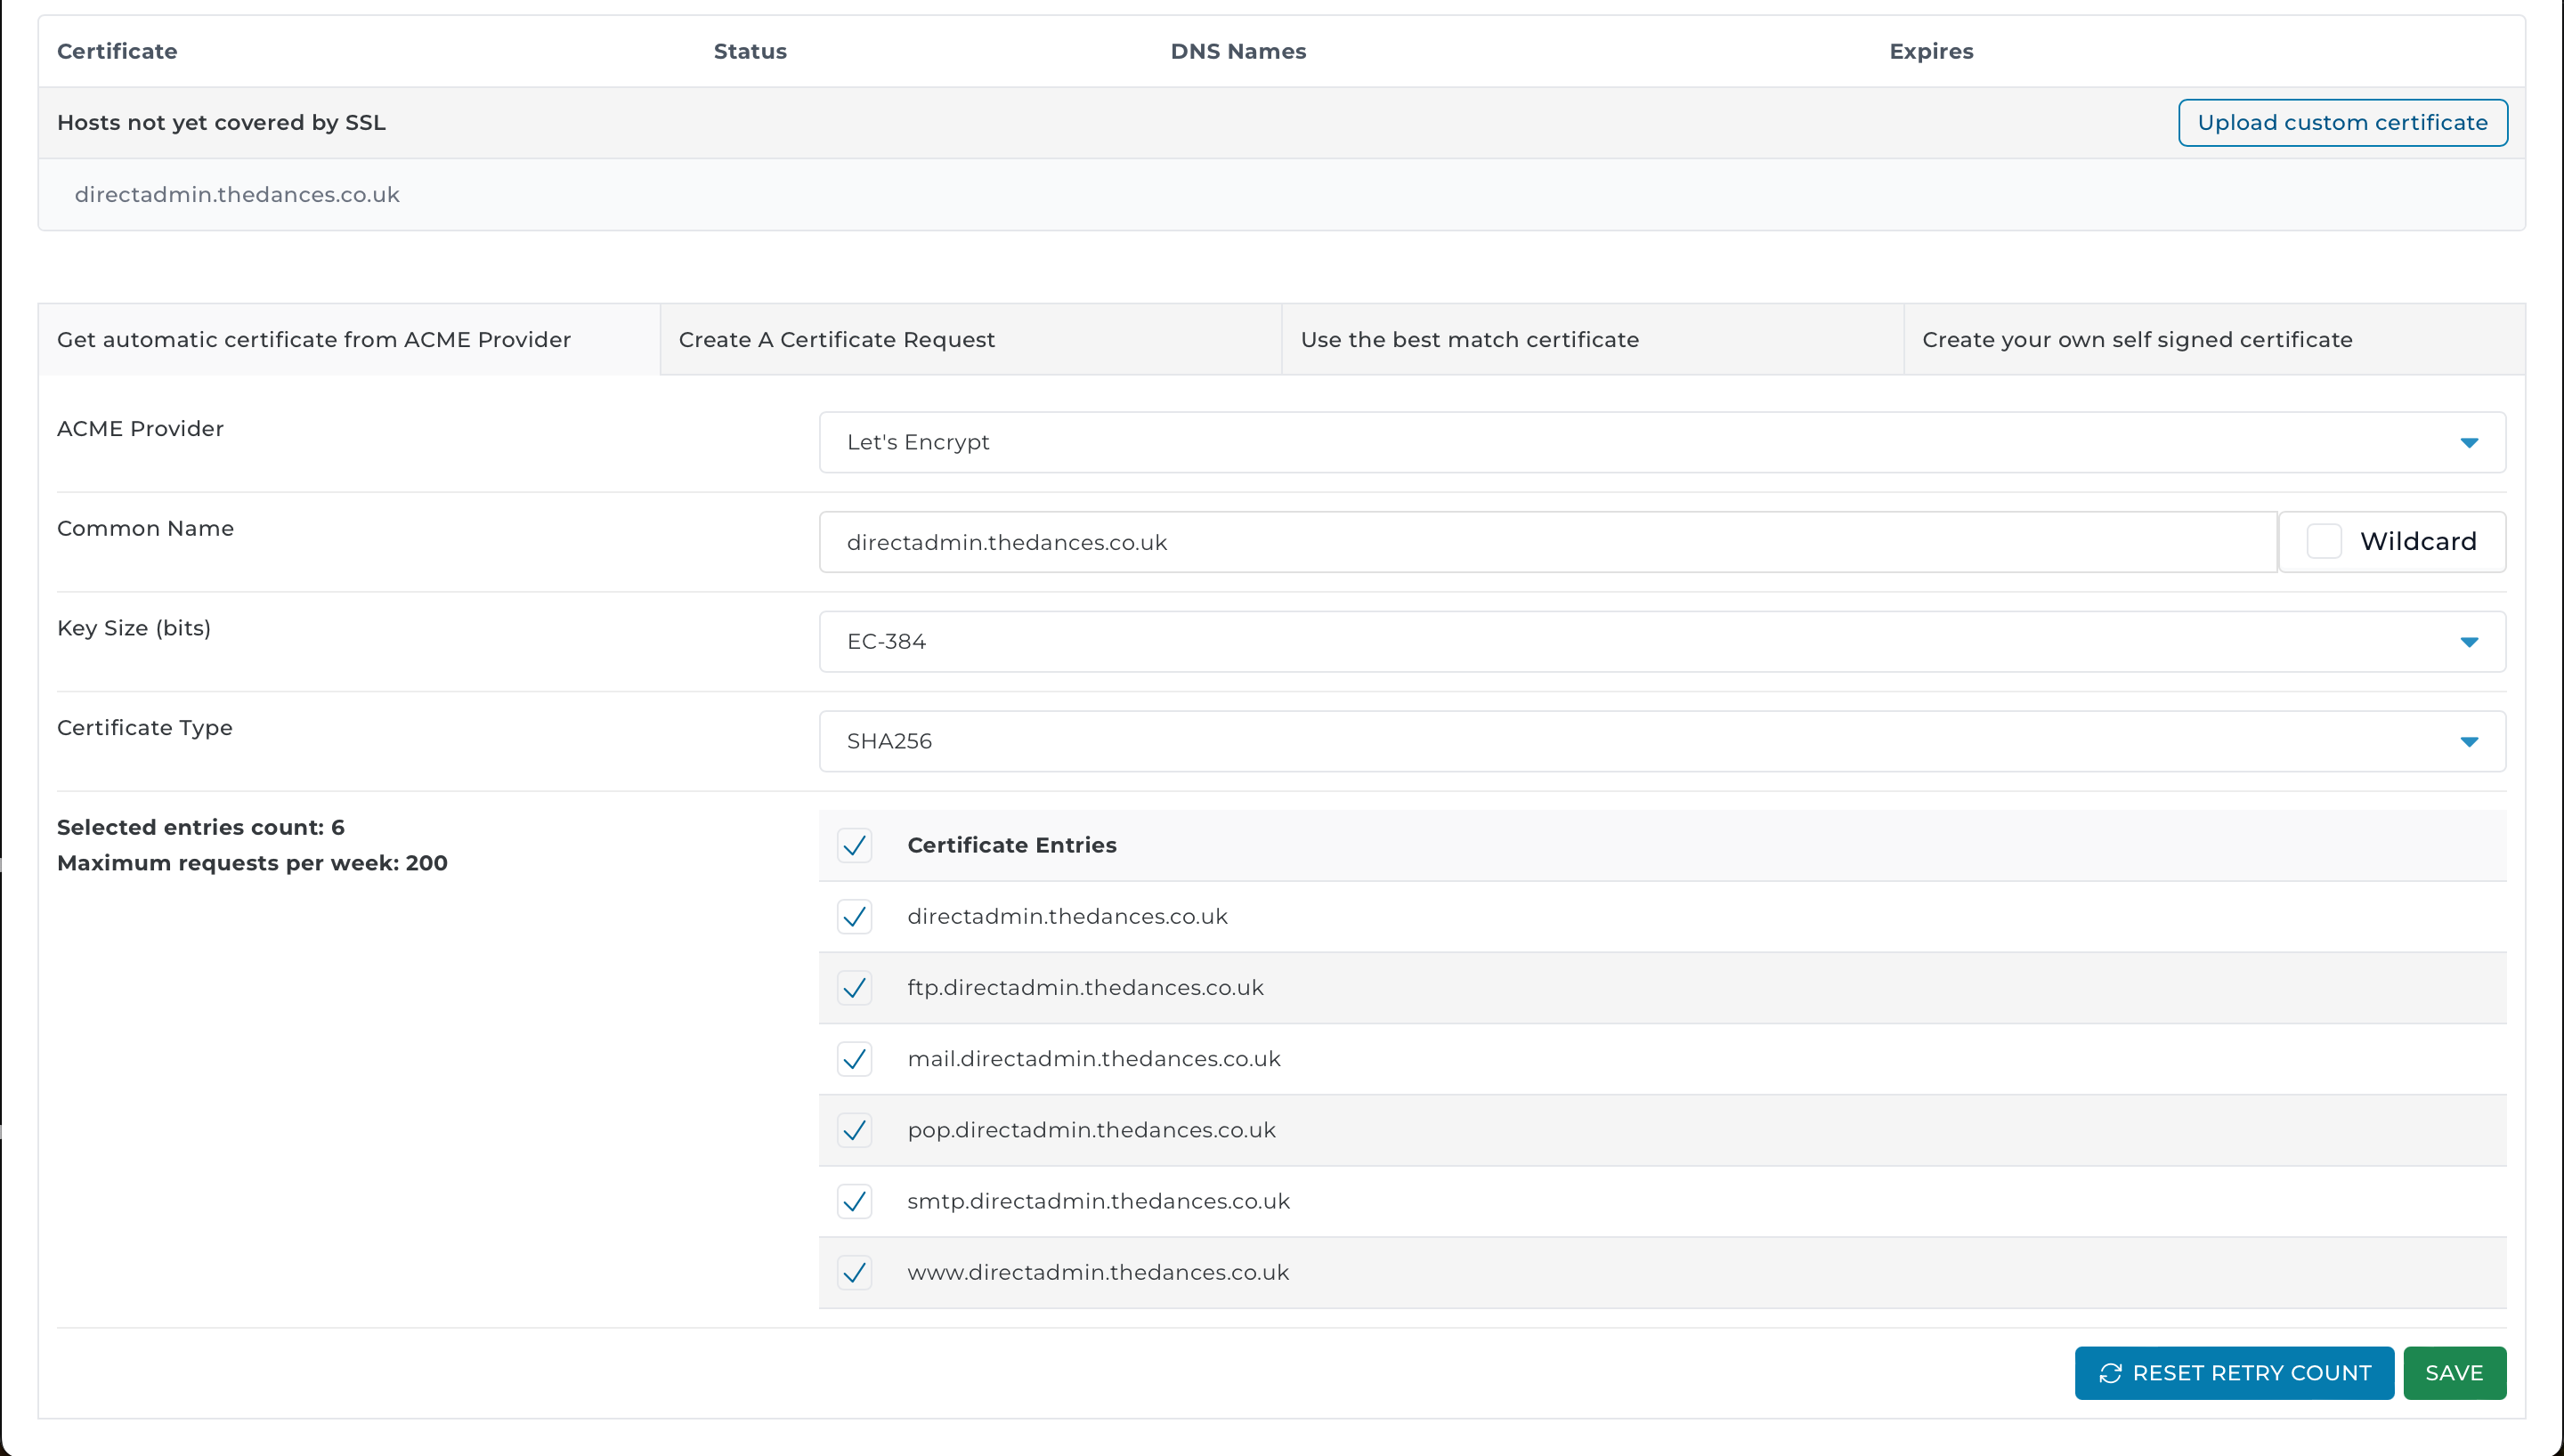
Task: Open Create your own self signed certificate tab
Action: (2214, 340)
